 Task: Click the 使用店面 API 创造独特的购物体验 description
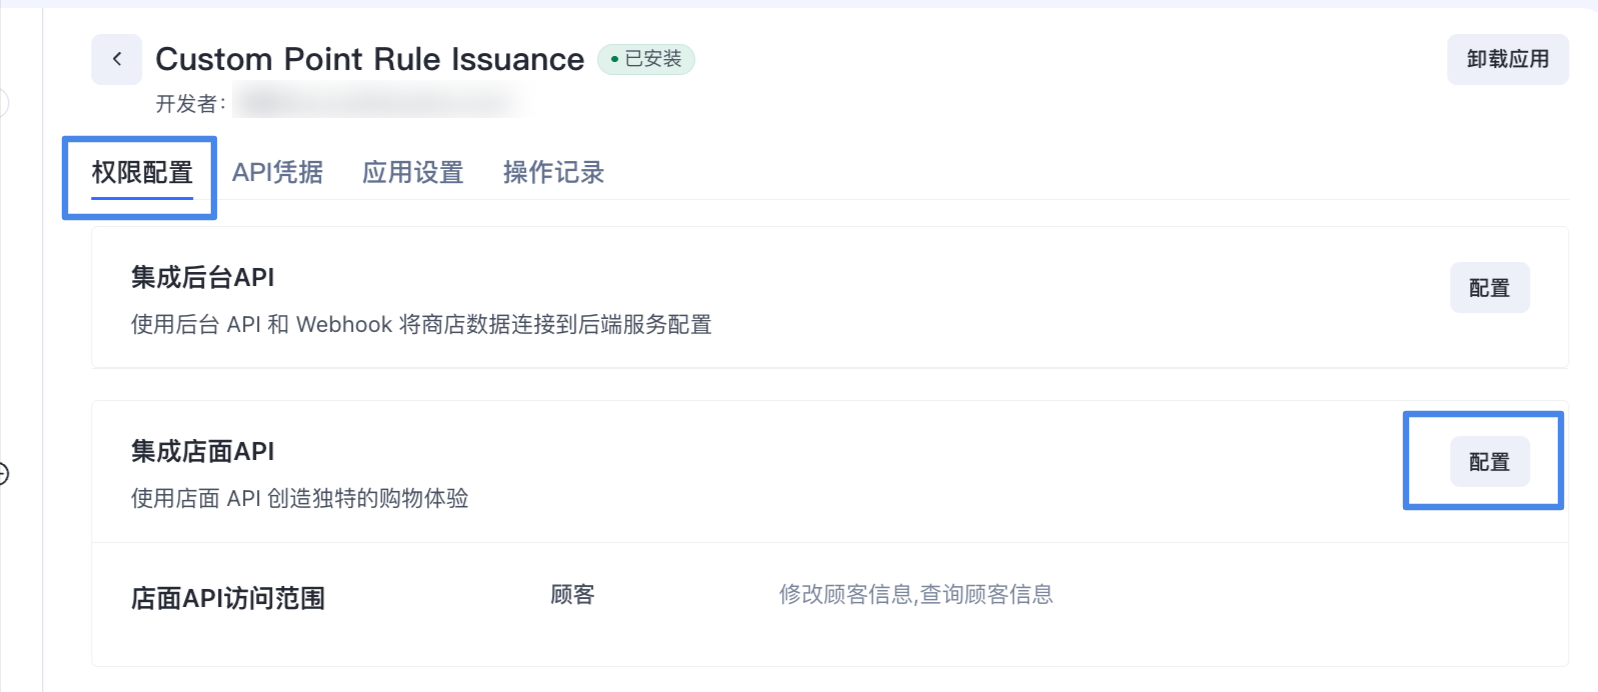point(299,498)
